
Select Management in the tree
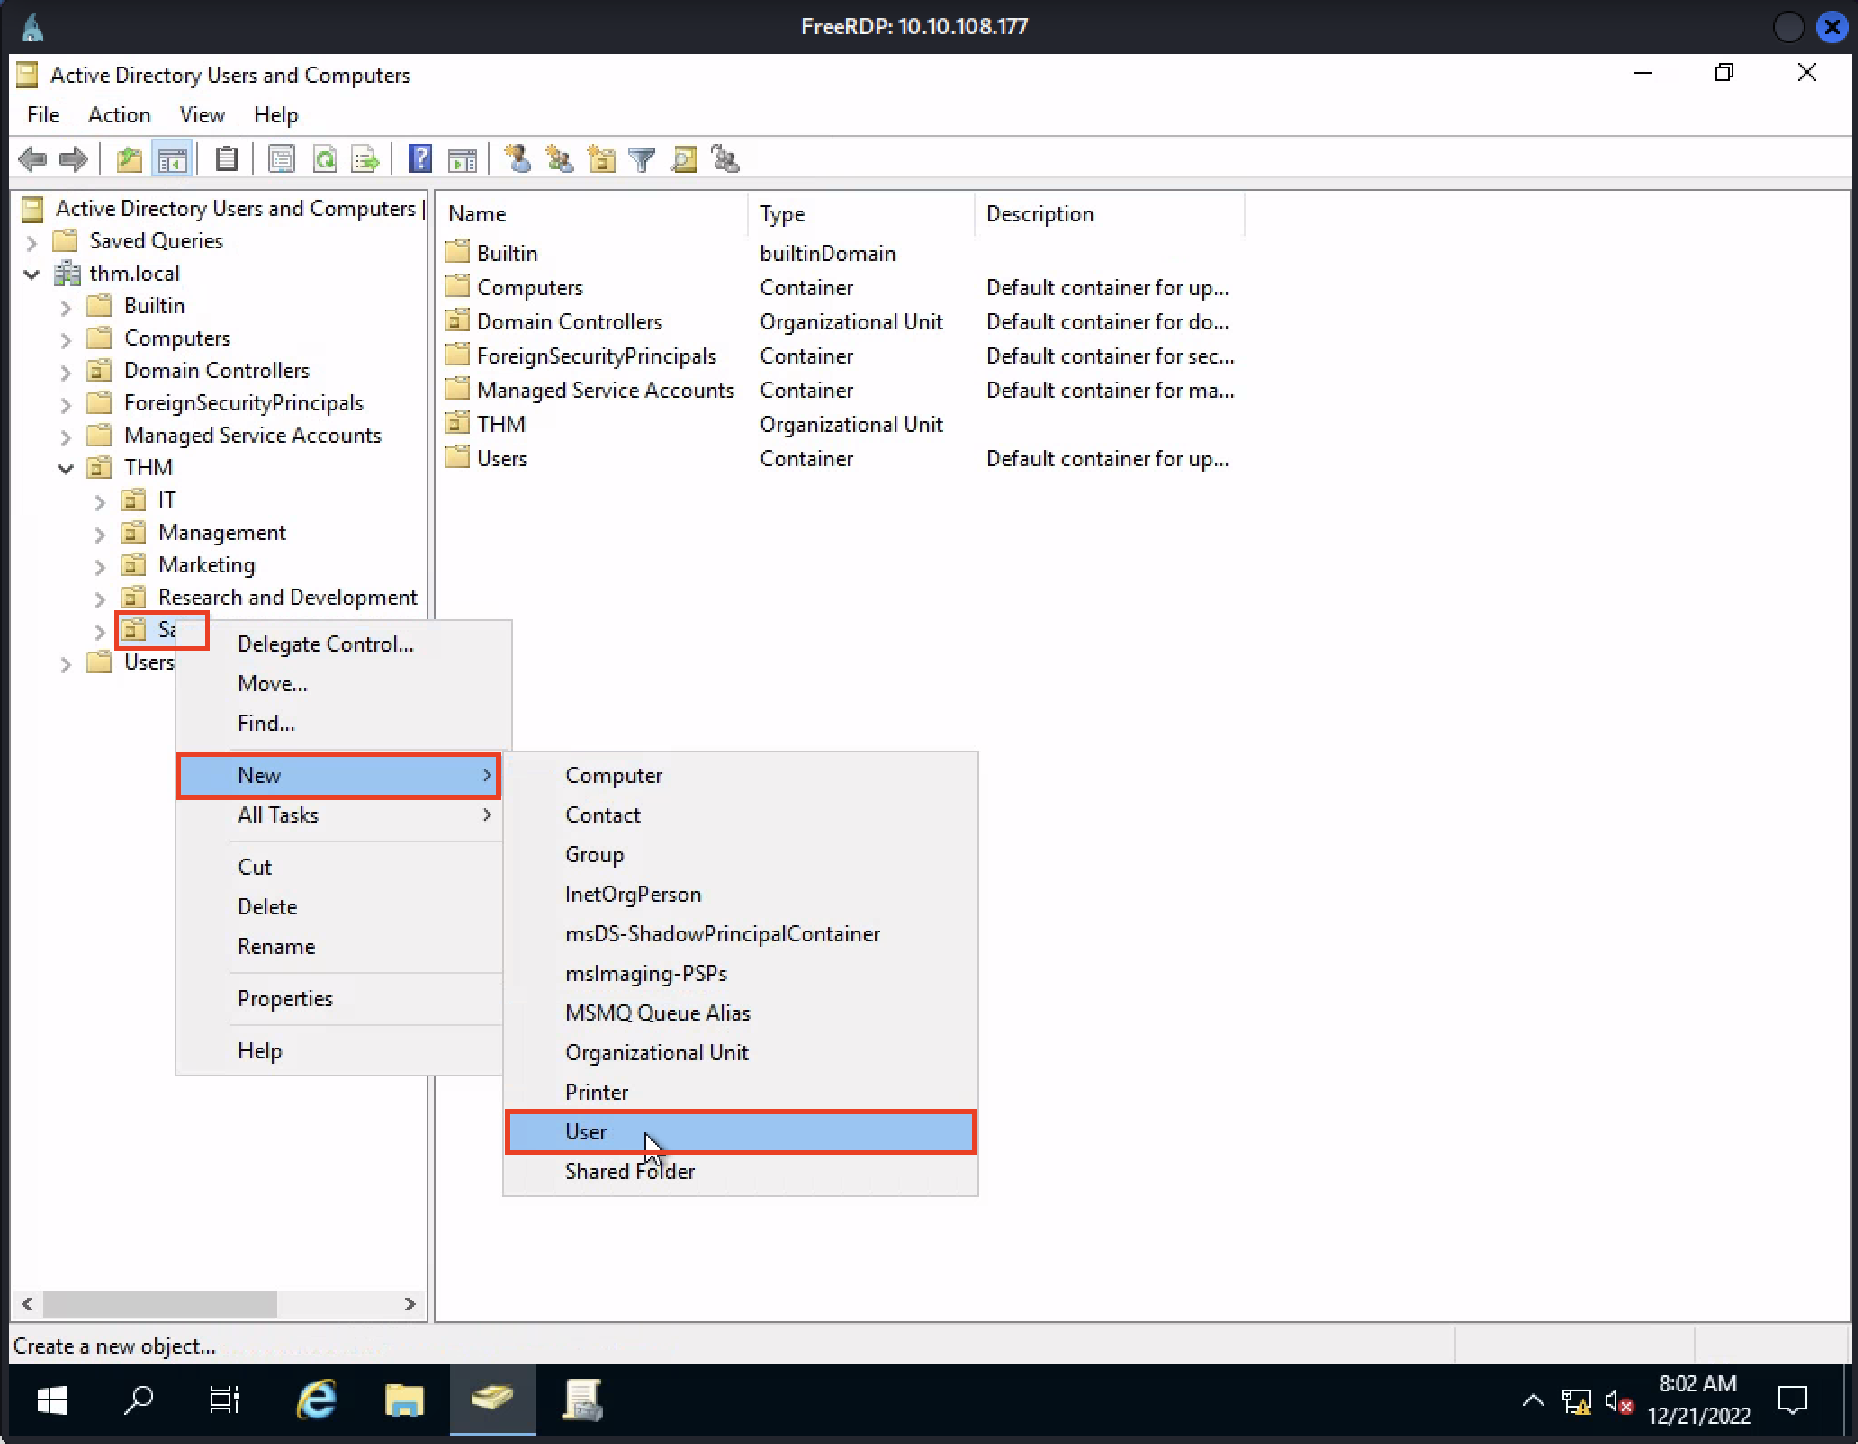(x=221, y=533)
